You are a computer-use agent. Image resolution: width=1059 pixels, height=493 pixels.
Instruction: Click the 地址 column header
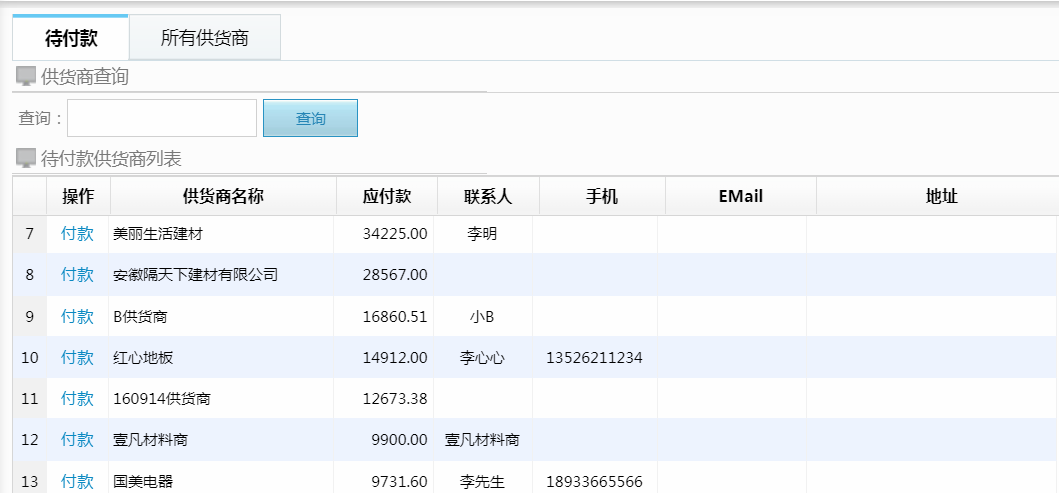(x=942, y=196)
